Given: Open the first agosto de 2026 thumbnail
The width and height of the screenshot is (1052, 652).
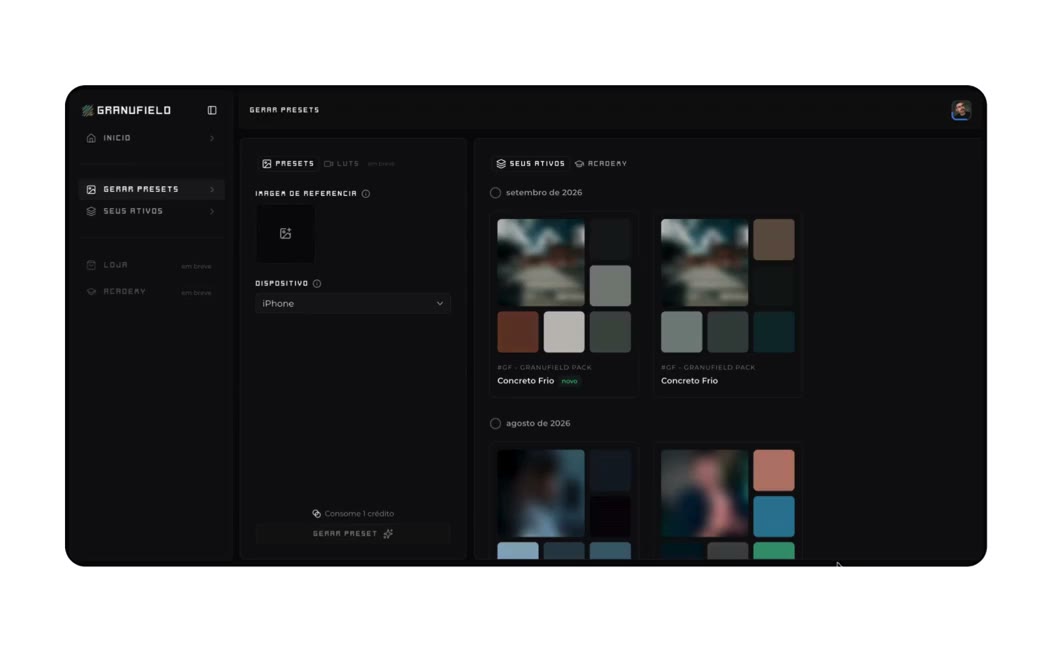Looking at the screenshot, I should tap(541, 493).
